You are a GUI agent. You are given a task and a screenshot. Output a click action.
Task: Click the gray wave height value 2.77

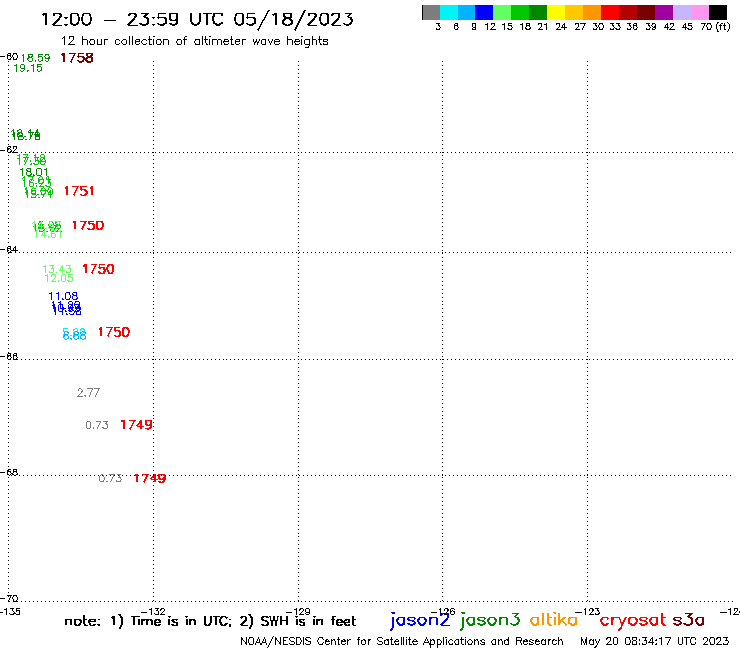(88, 393)
